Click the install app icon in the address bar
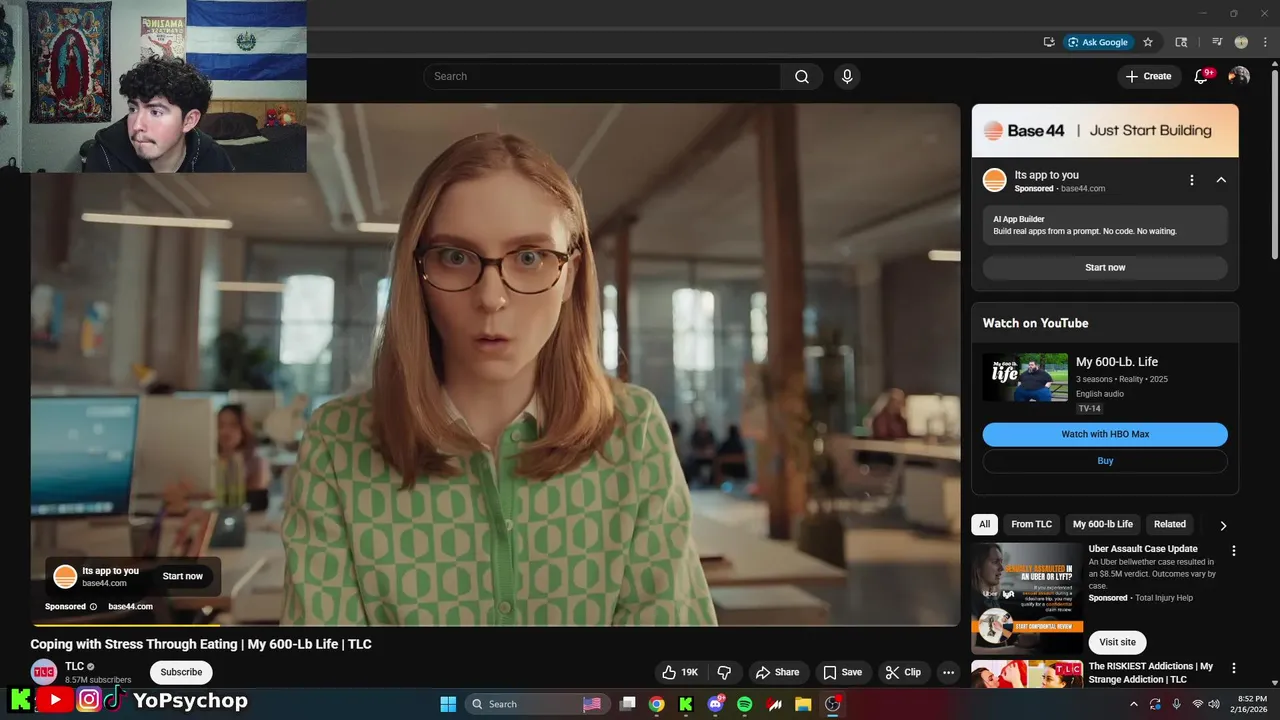Image resolution: width=1280 pixels, height=720 pixels. click(1049, 42)
